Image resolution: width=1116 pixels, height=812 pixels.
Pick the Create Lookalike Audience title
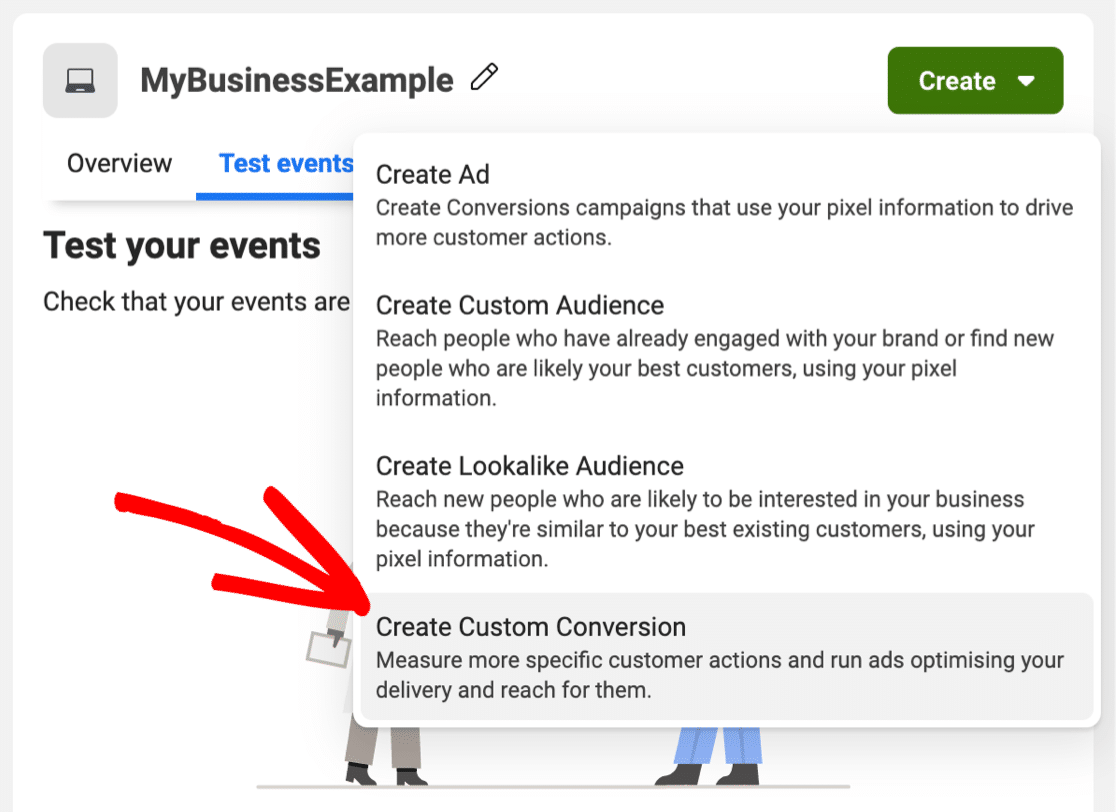[529, 466]
